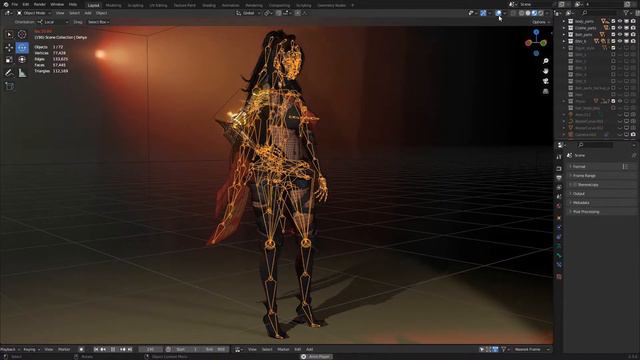The height and width of the screenshot is (360, 640).
Task: Toggle camera view with the camera icon
Action: point(546,81)
